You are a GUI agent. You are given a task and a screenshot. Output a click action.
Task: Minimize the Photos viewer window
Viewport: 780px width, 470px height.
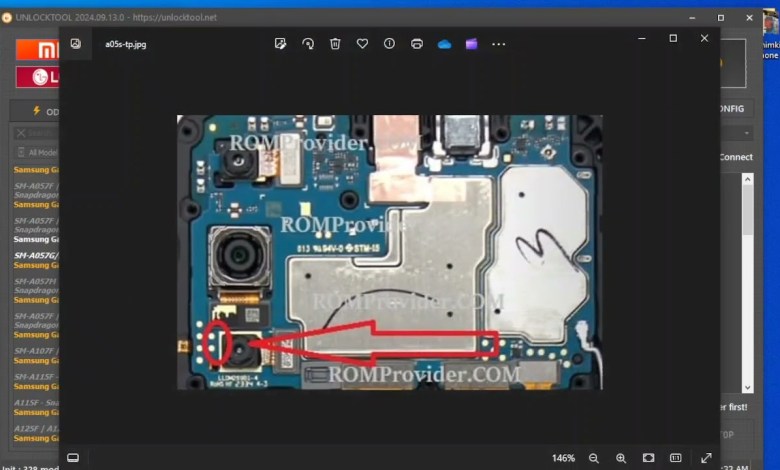coord(642,38)
